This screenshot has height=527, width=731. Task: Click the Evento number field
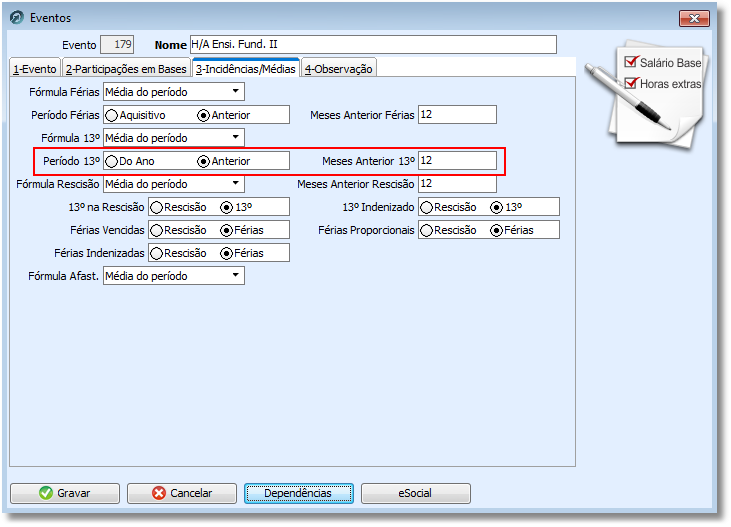(117, 45)
